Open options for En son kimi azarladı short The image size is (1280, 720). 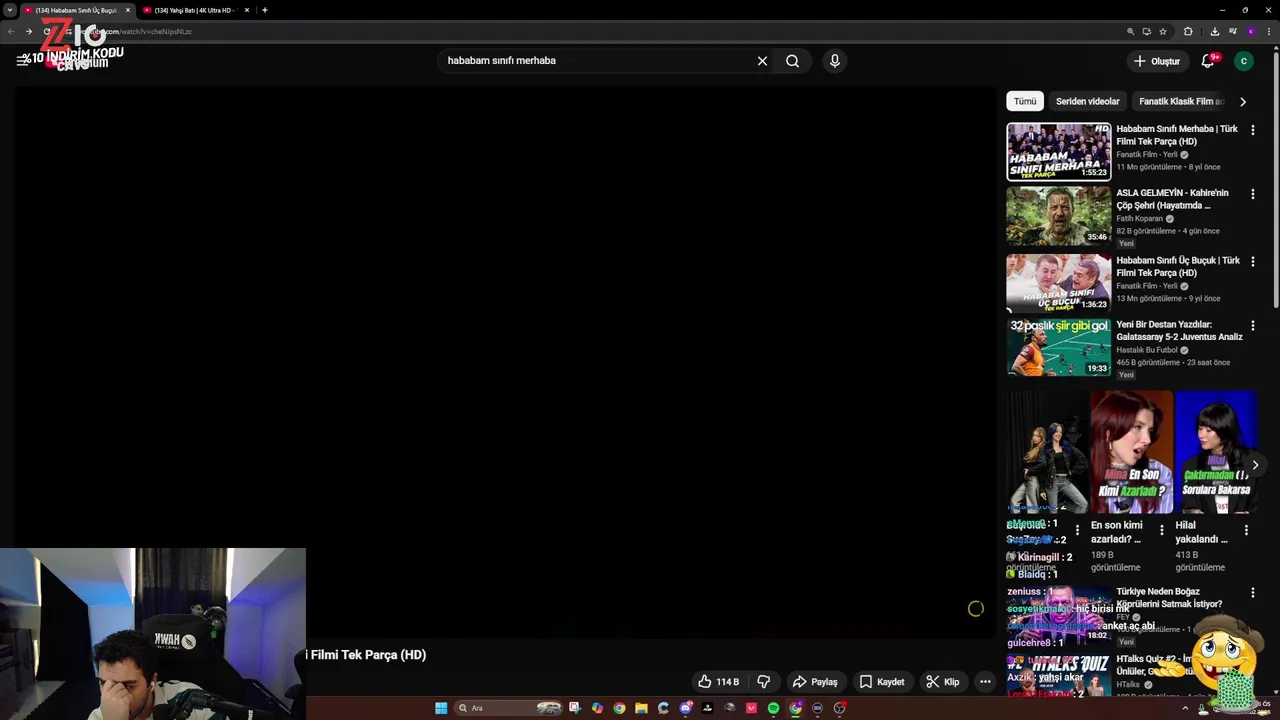(x=1162, y=531)
